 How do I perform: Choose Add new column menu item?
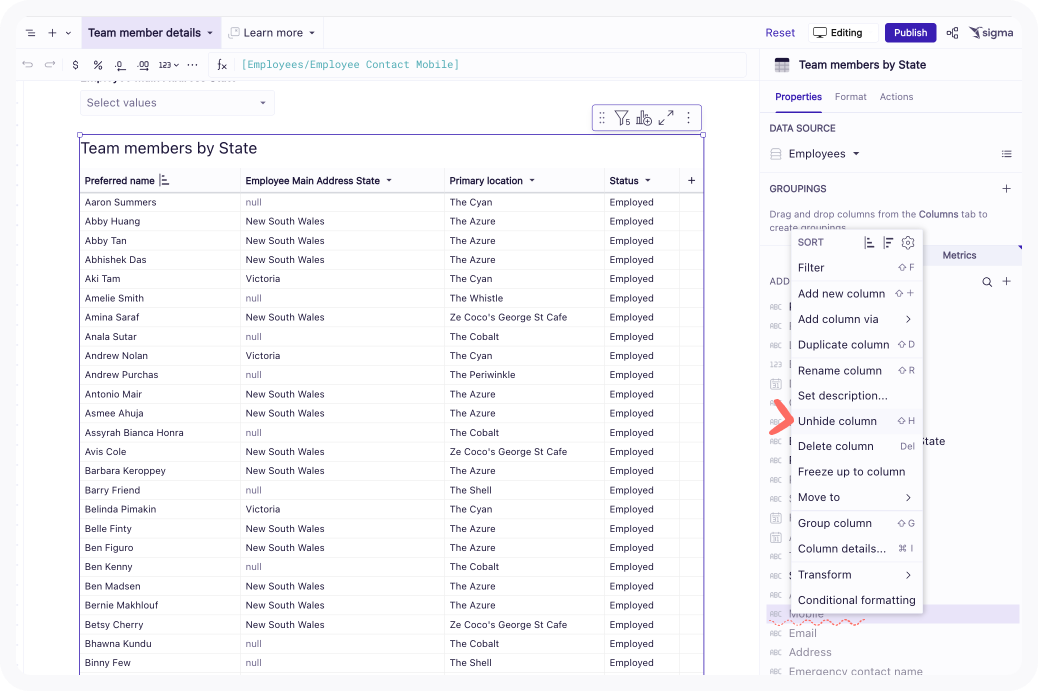pos(857,294)
